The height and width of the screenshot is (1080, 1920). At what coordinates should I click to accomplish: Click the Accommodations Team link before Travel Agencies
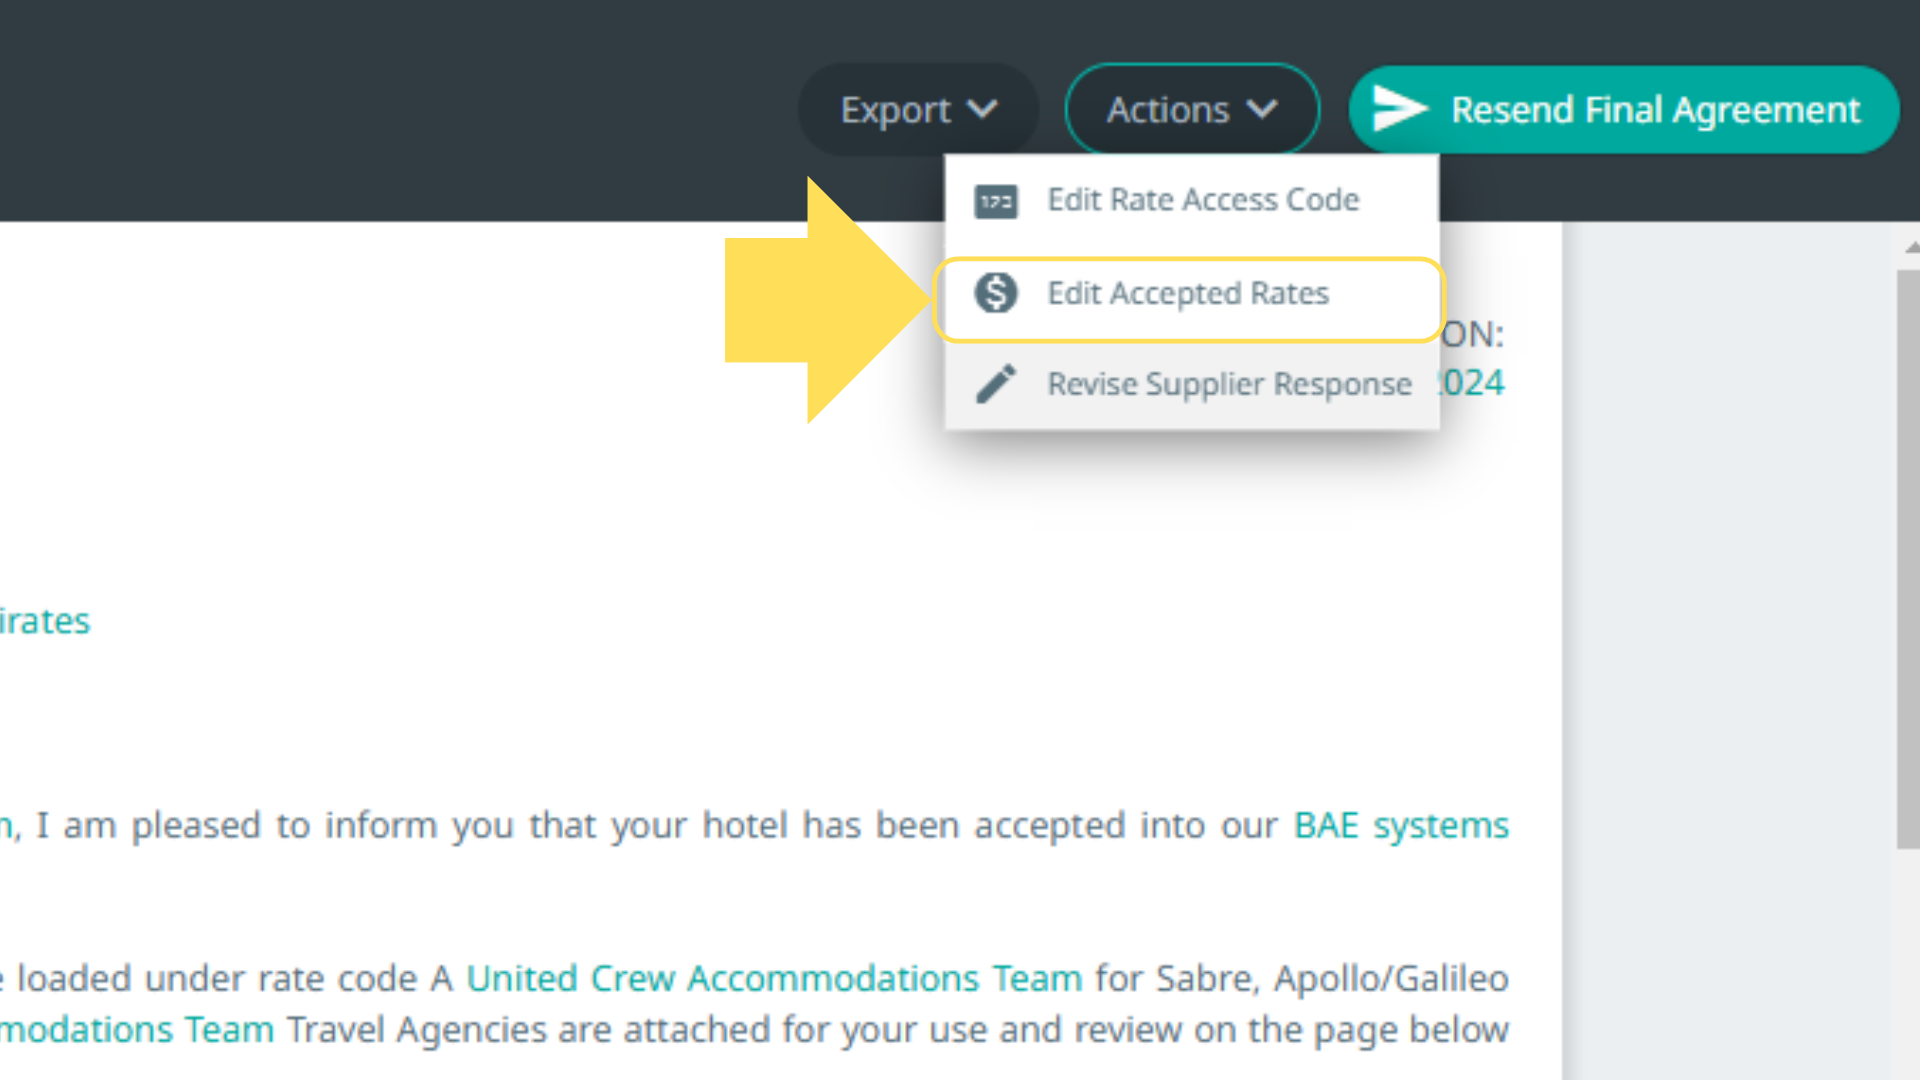coord(136,1030)
